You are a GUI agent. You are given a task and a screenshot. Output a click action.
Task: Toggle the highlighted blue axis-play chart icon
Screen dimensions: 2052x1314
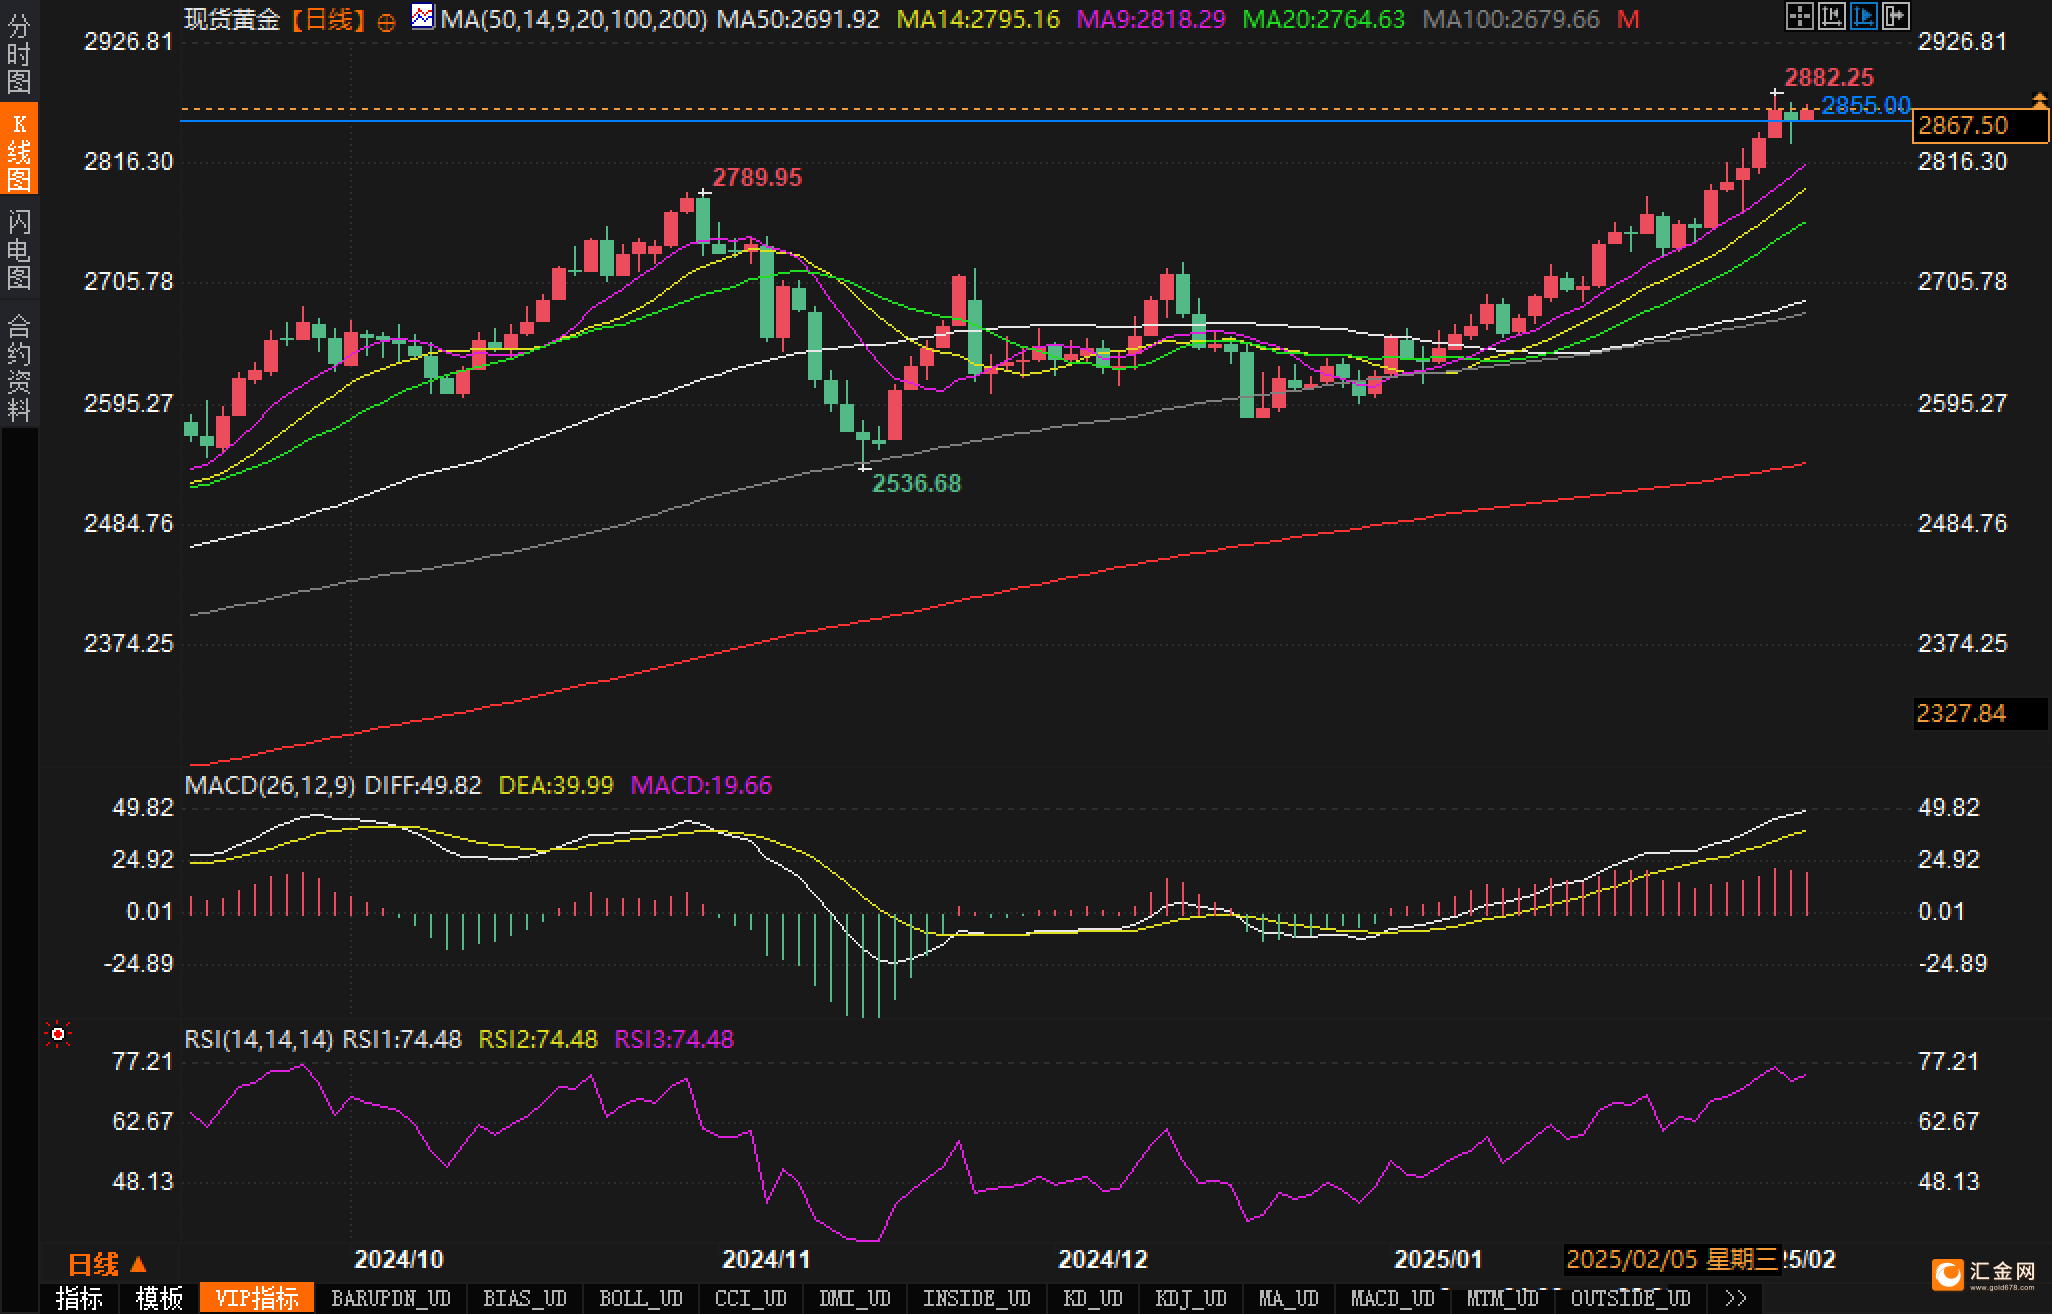click(1863, 16)
